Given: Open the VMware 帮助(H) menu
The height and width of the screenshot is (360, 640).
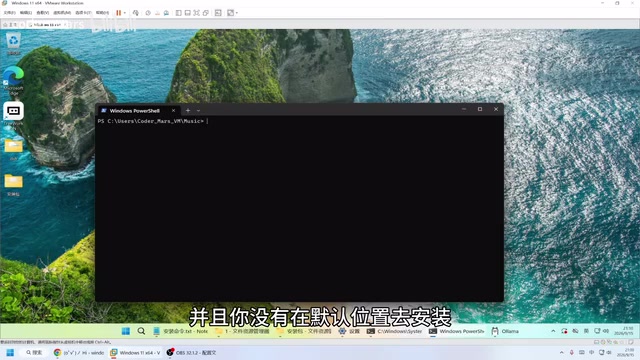Looking at the screenshot, I should point(102,13).
